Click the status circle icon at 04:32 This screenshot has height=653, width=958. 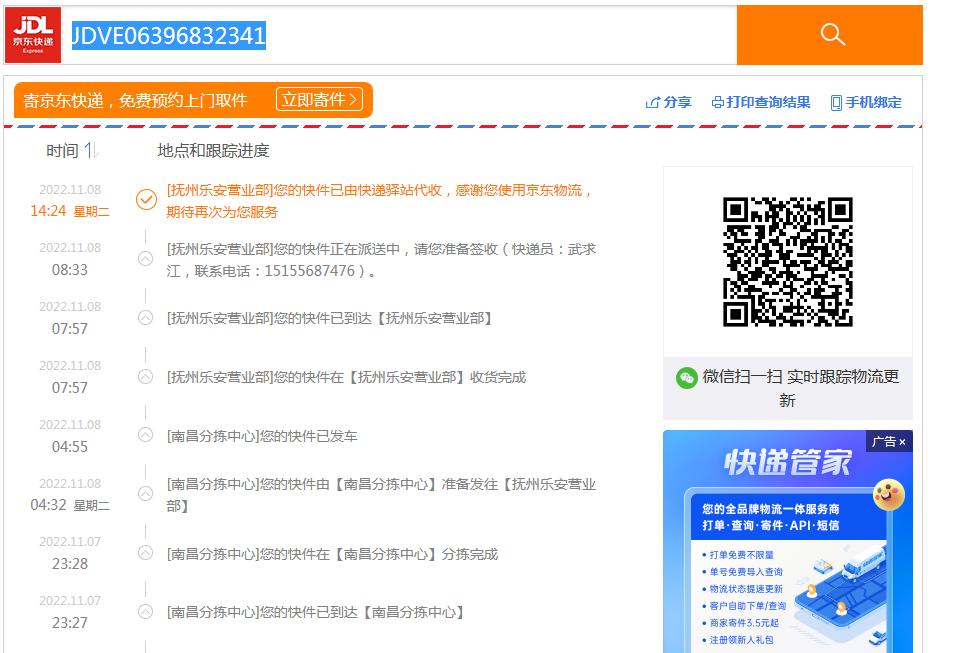[x=145, y=494]
